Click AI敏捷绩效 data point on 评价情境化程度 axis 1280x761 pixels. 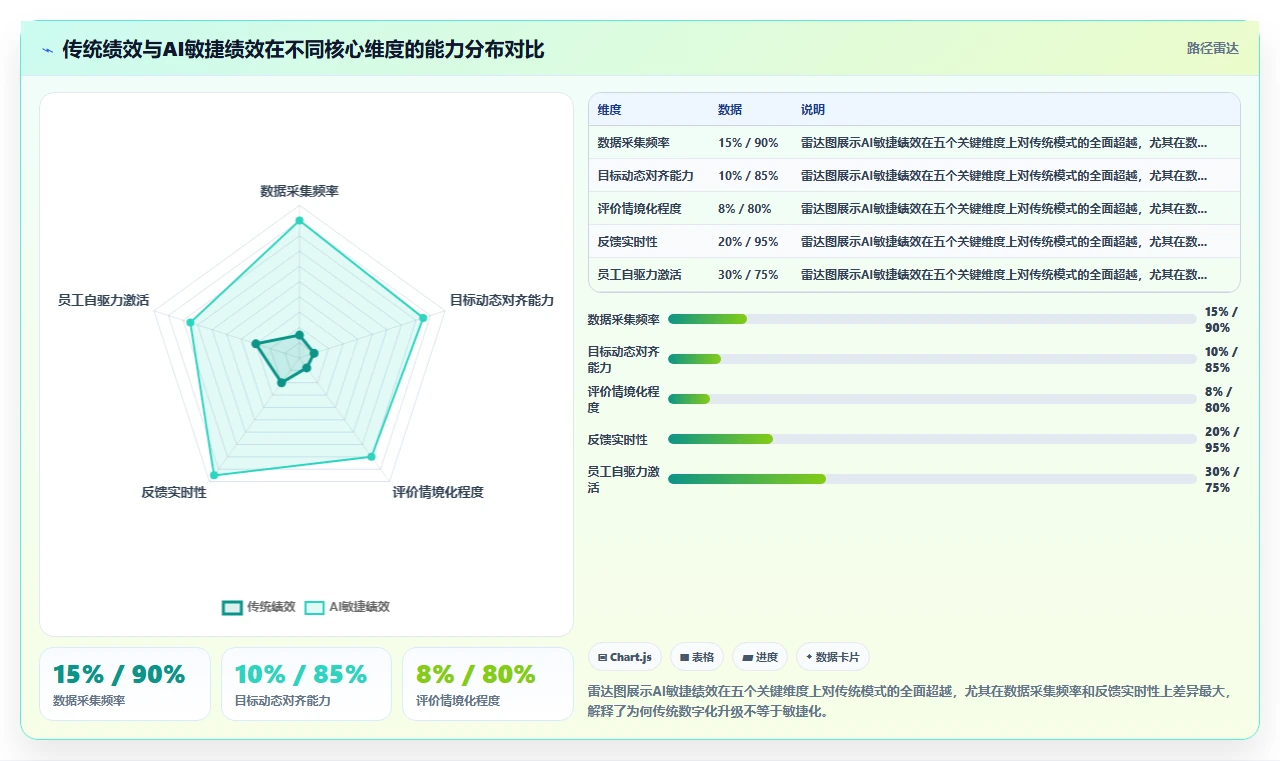(371, 457)
